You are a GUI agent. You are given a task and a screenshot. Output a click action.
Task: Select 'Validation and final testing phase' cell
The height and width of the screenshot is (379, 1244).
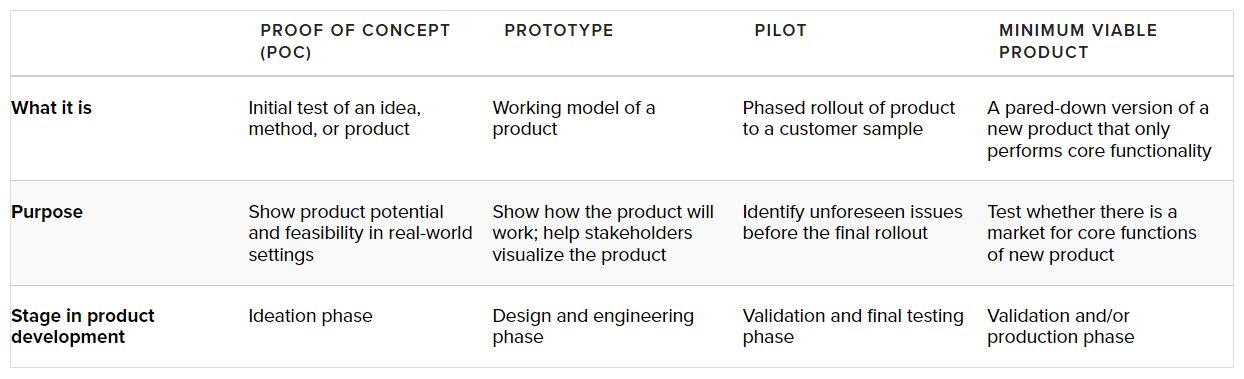[853, 326]
